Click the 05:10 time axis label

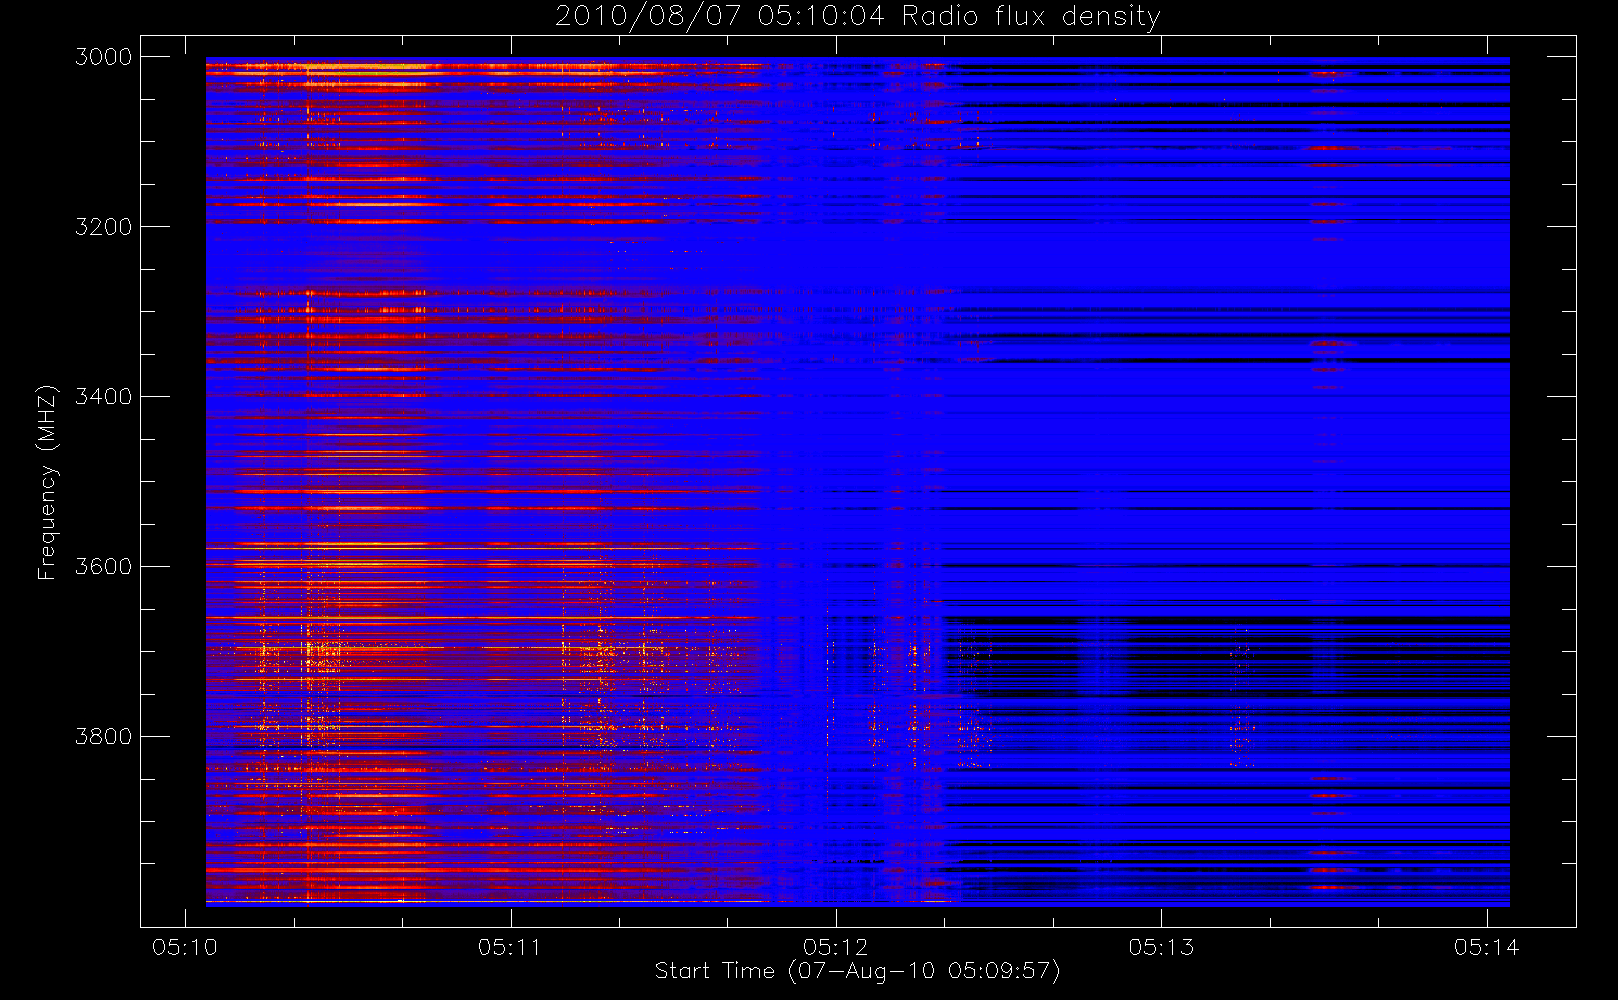[185, 947]
